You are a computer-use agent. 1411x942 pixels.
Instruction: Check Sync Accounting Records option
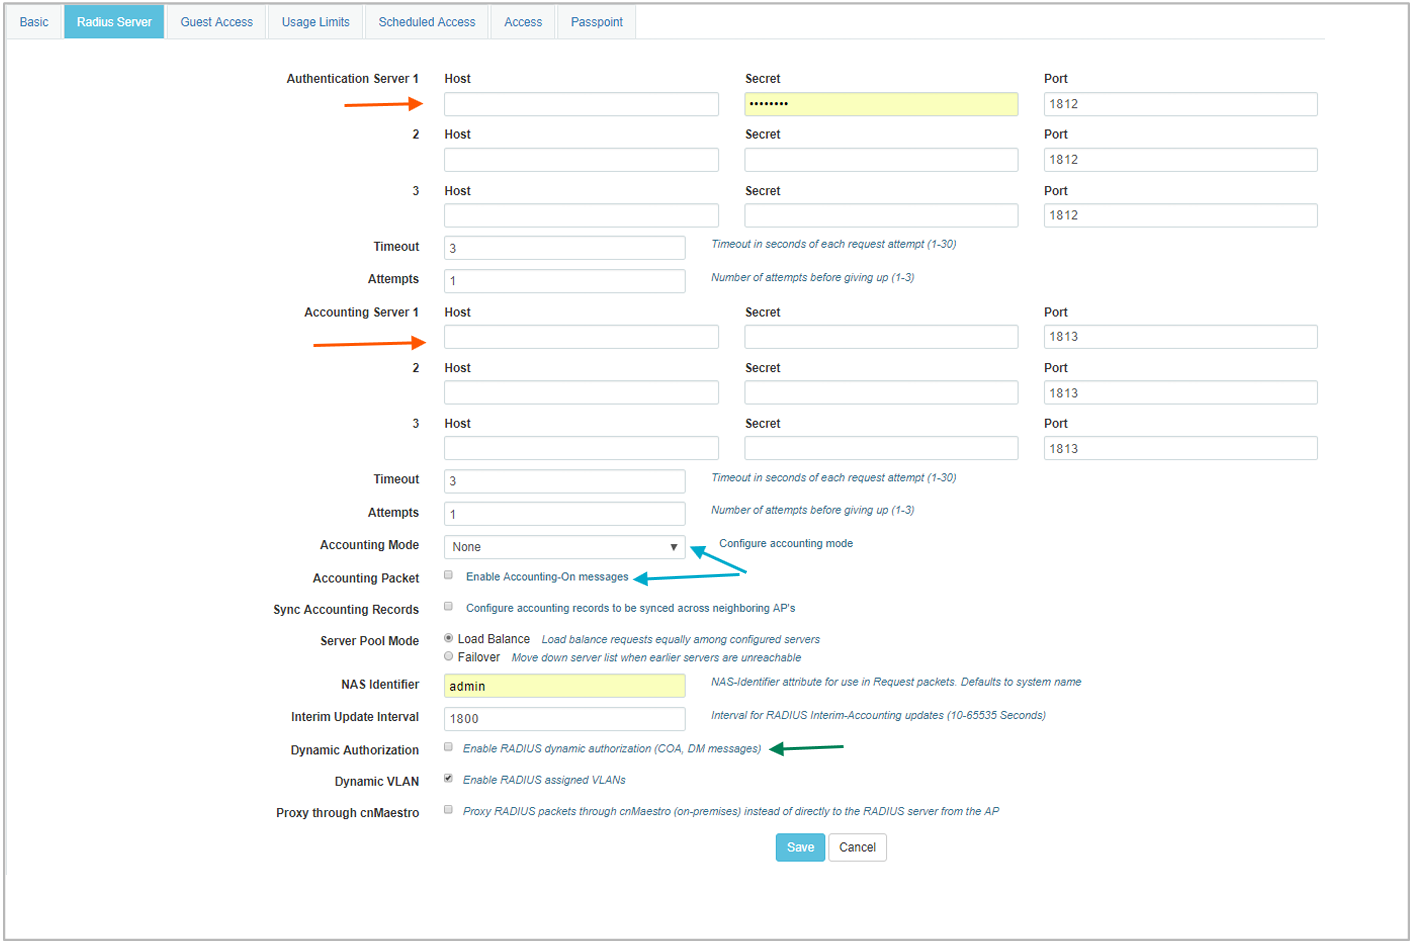[x=449, y=606]
